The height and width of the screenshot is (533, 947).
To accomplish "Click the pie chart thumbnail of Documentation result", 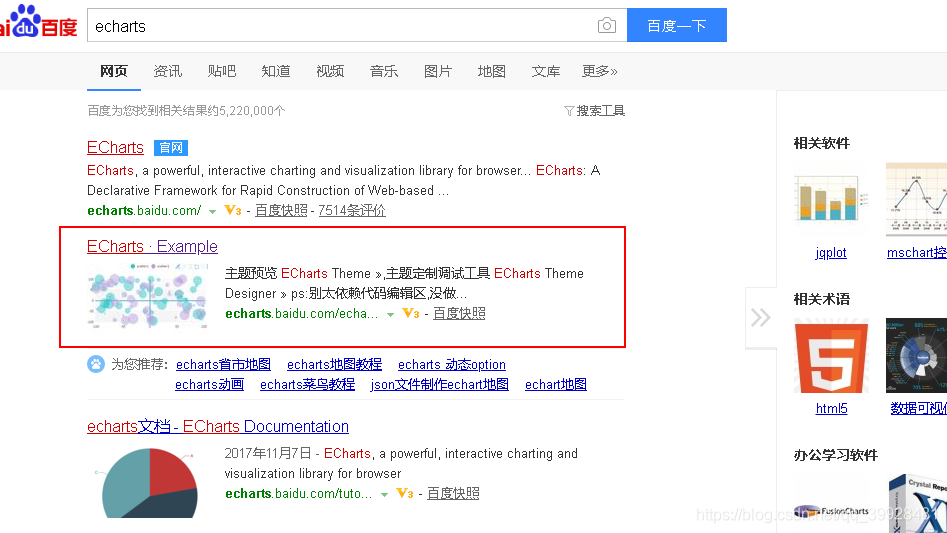I will [x=148, y=482].
